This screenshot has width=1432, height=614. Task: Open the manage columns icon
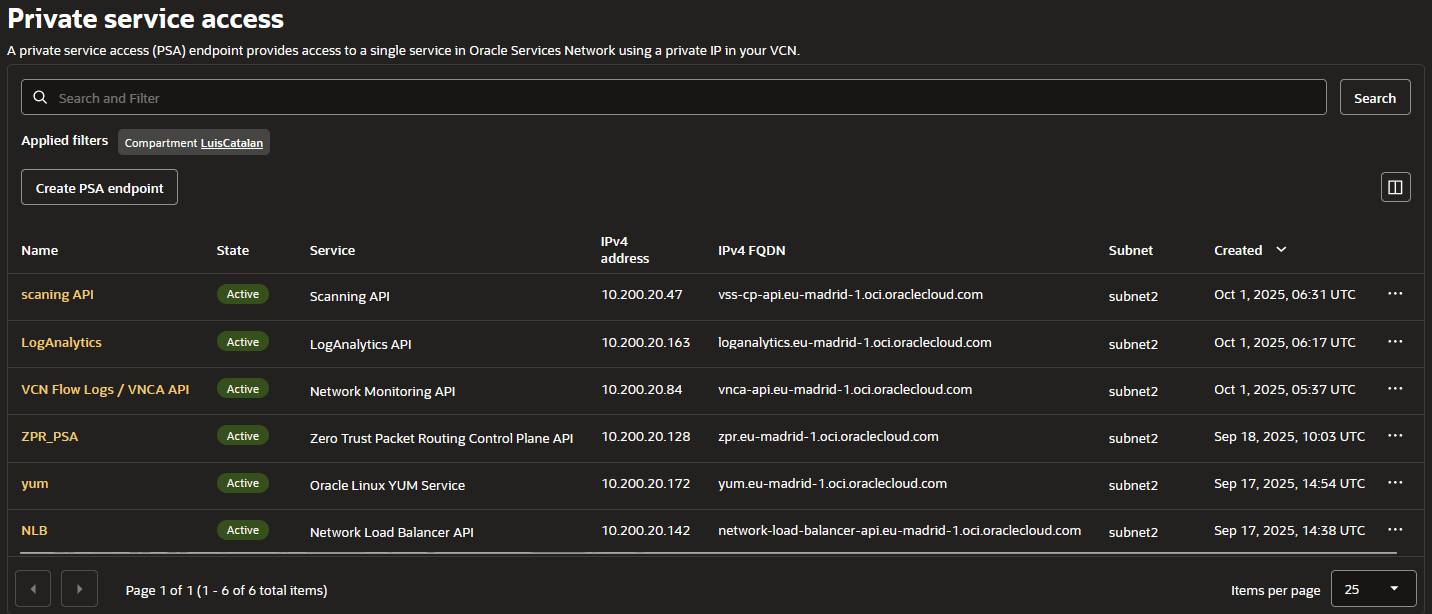(x=1395, y=186)
